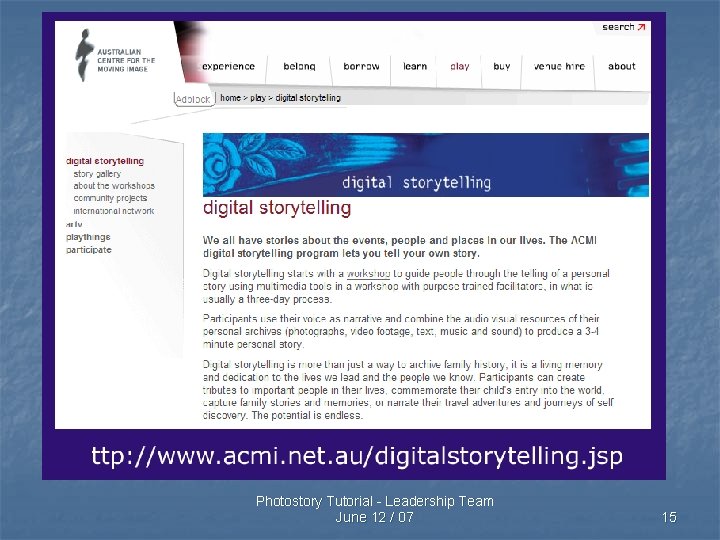The height and width of the screenshot is (540, 720).
Task: Click the June 12 / 07 date text
Action: pyautogui.click(x=375, y=517)
